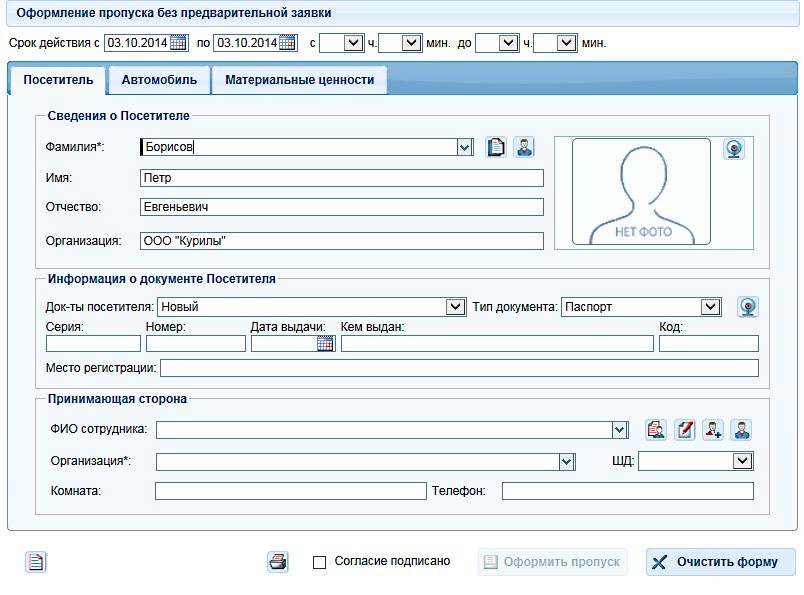
Task: Click into Имя field containing Петр
Action: (x=341, y=178)
